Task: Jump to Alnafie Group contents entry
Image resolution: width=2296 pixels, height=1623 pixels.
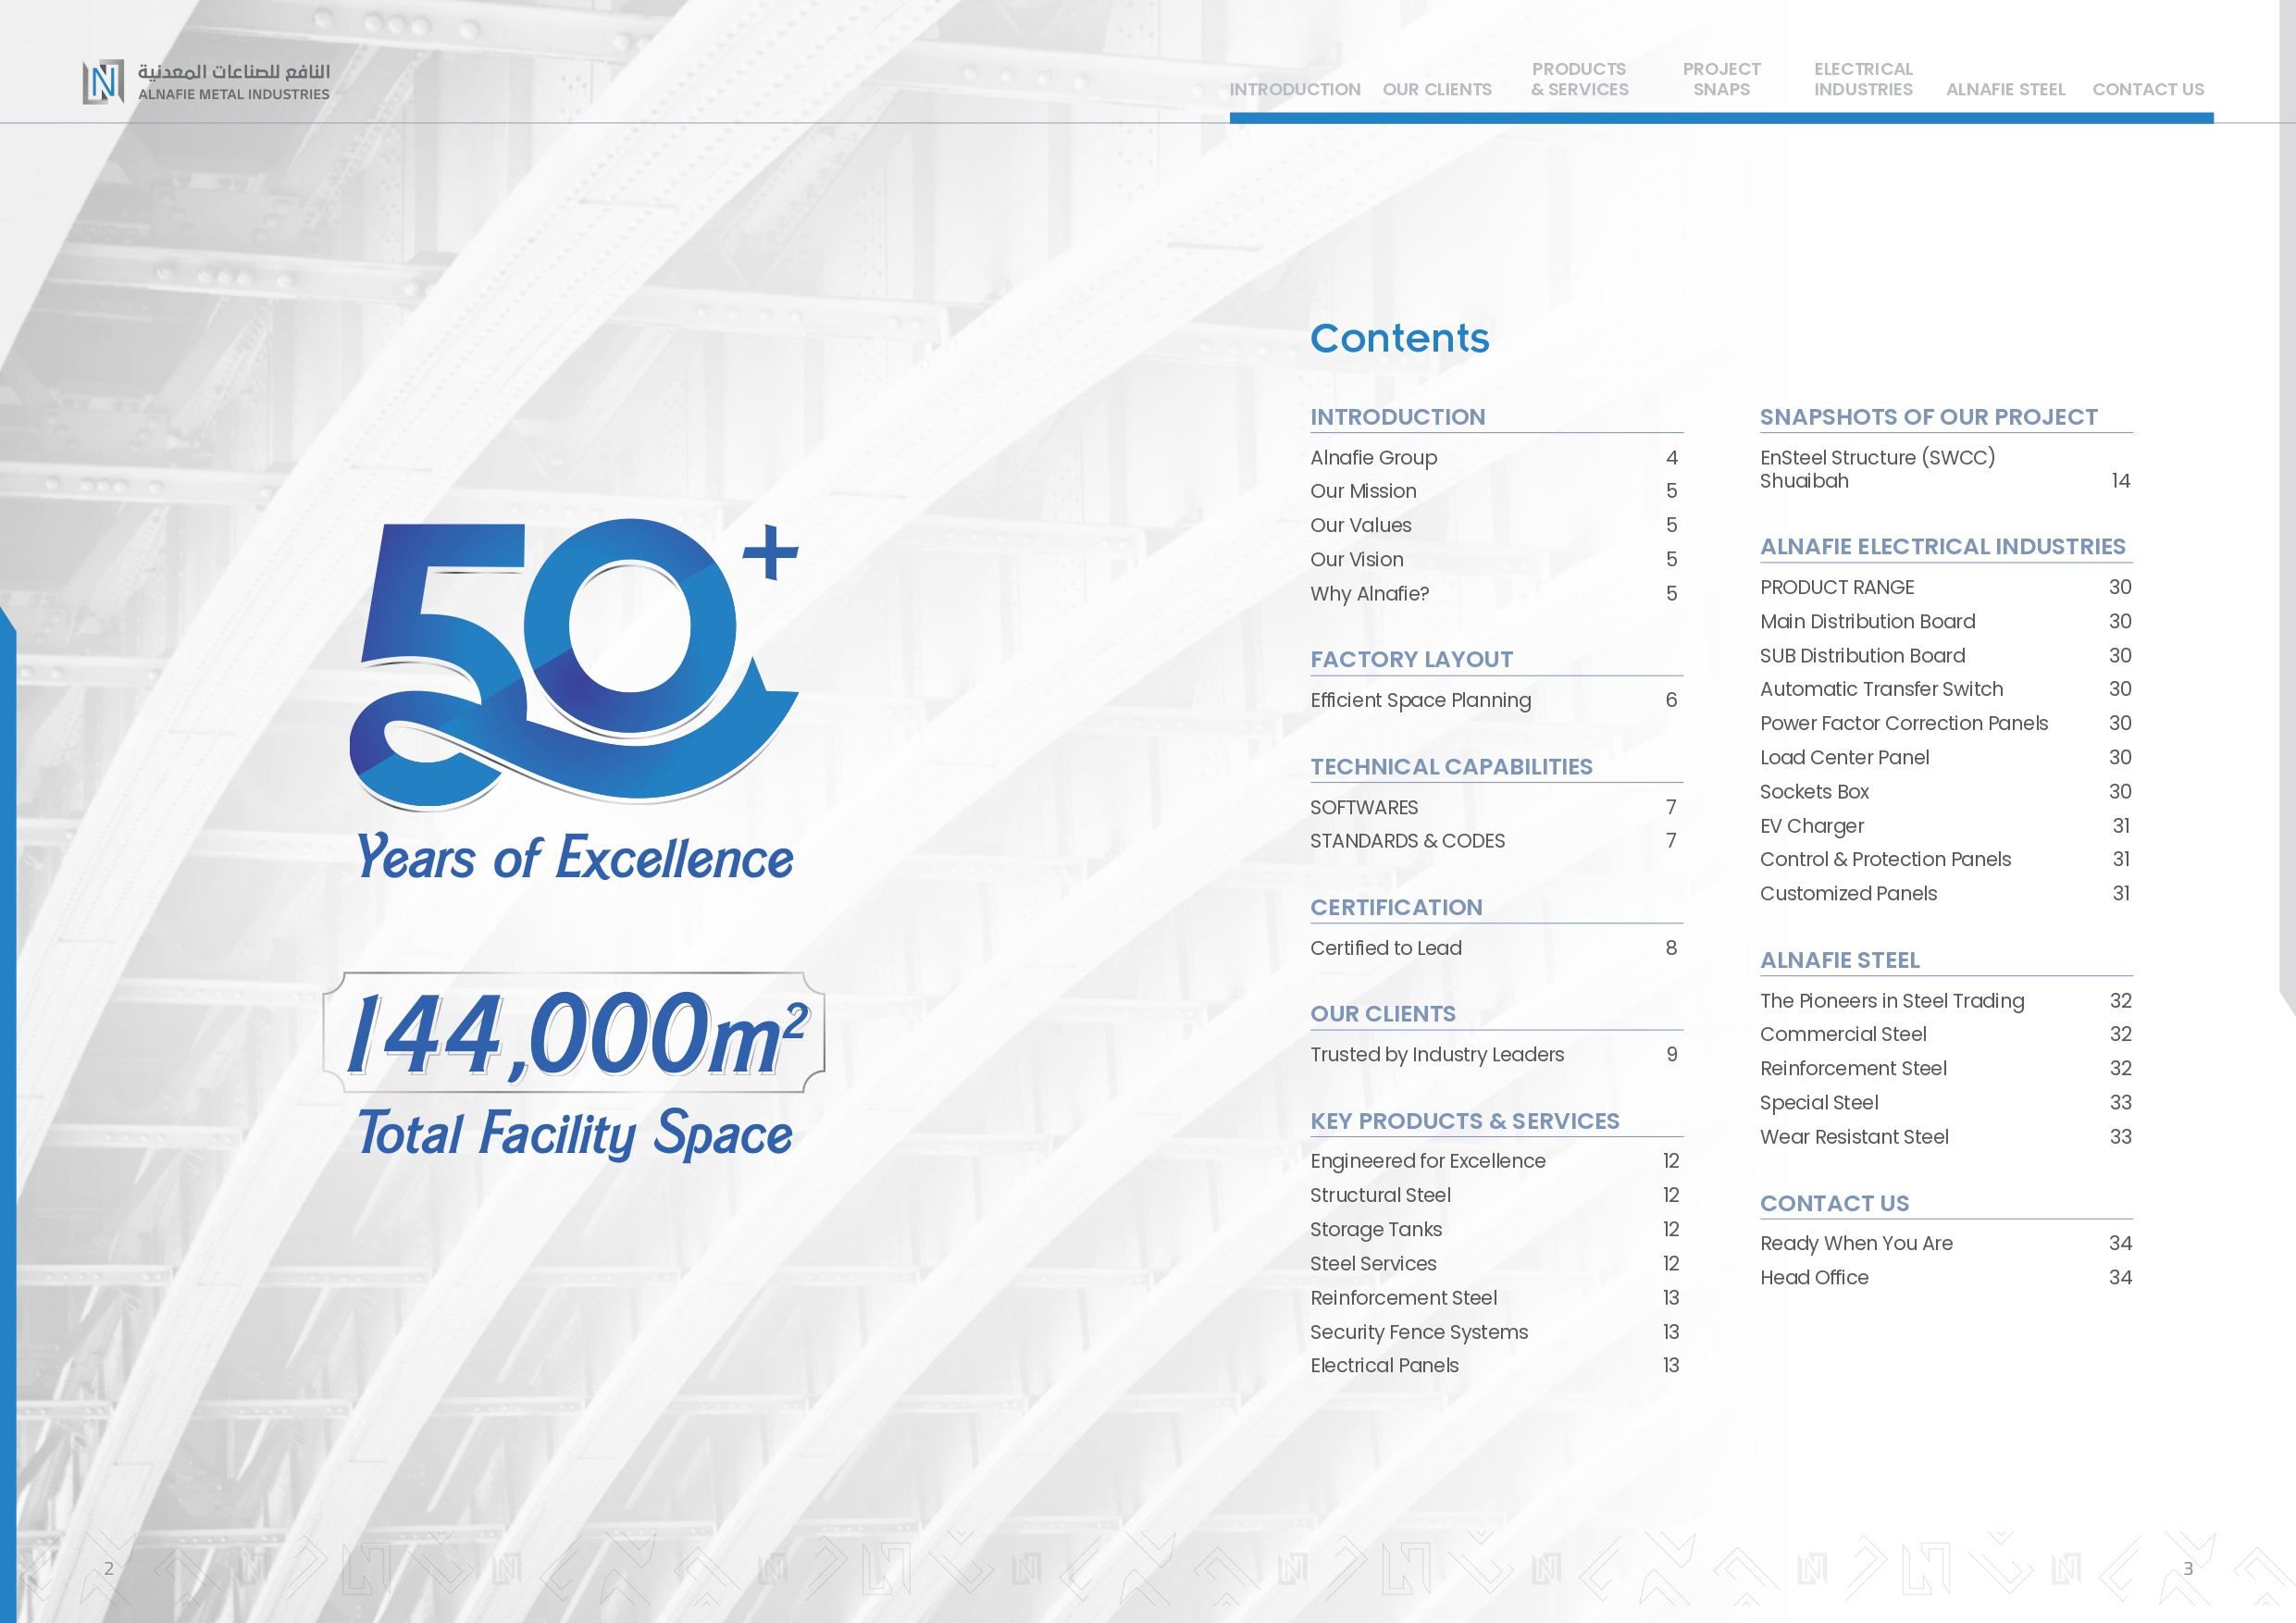Action: pyautogui.click(x=1373, y=457)
